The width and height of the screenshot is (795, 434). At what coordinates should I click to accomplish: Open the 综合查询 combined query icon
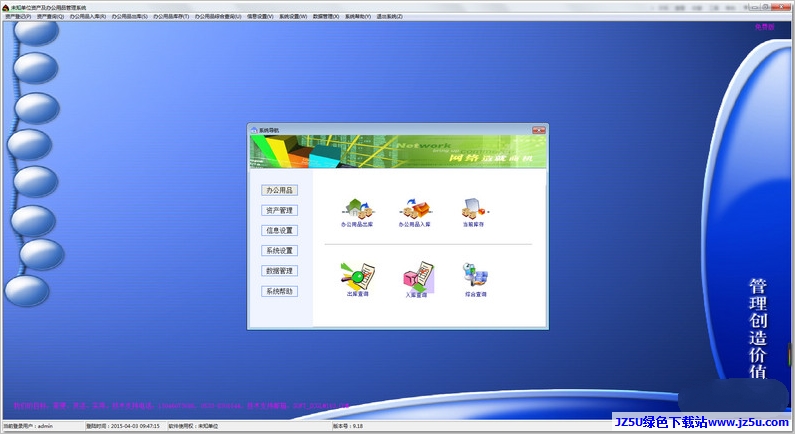(476, 279)
